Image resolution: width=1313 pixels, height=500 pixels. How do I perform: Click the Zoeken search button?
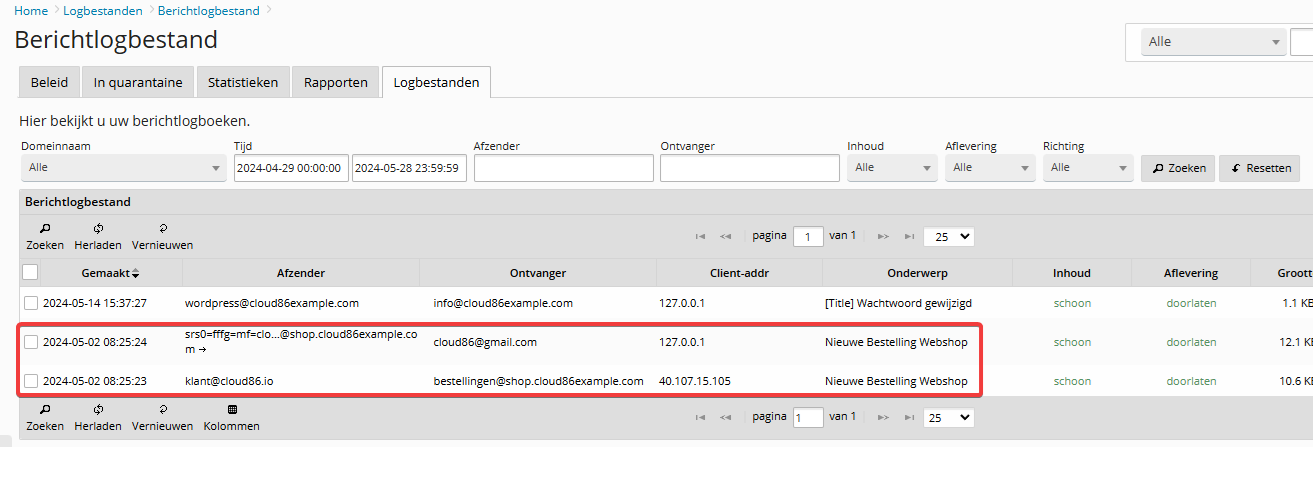tap(1178, 168)
